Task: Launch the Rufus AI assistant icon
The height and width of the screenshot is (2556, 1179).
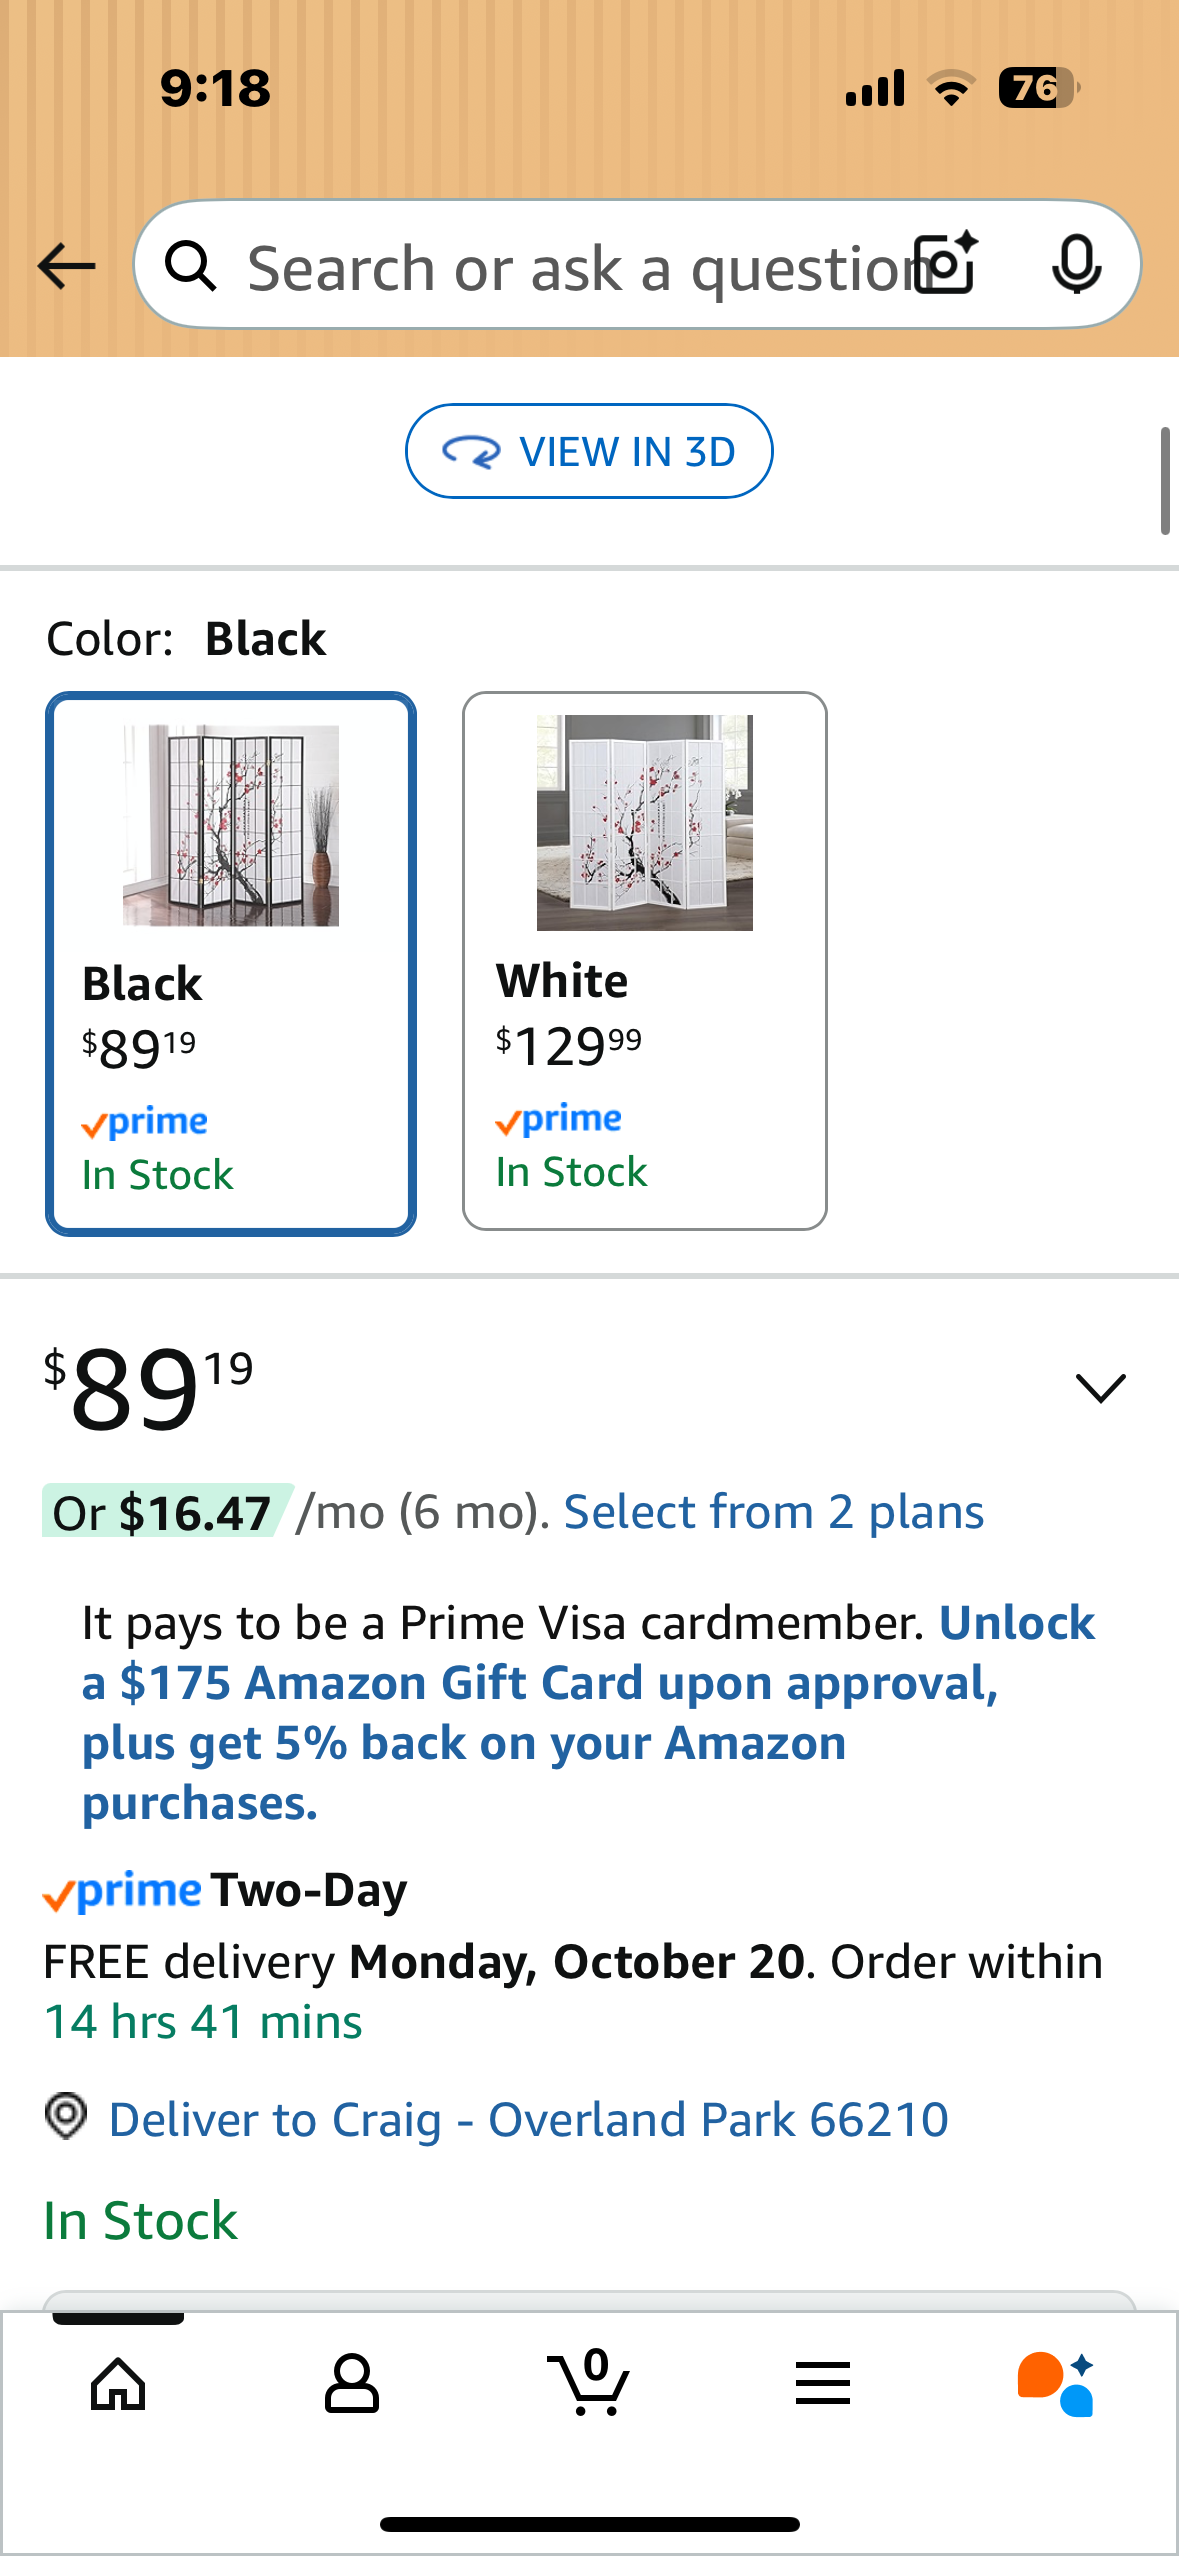Action: [1055, 2384]
